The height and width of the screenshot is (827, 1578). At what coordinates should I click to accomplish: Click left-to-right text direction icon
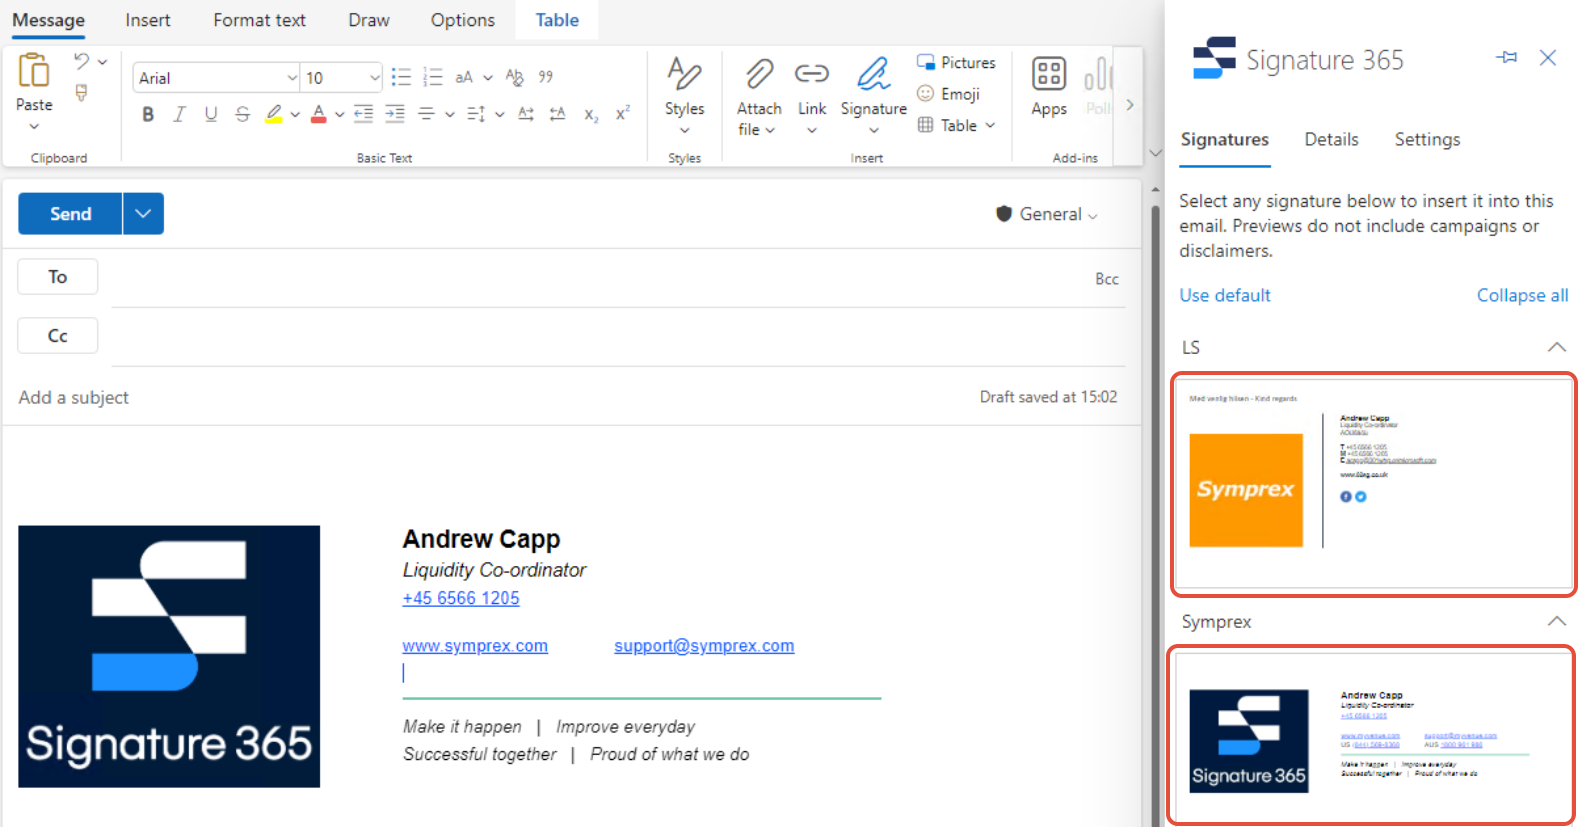tap(526, 114)
